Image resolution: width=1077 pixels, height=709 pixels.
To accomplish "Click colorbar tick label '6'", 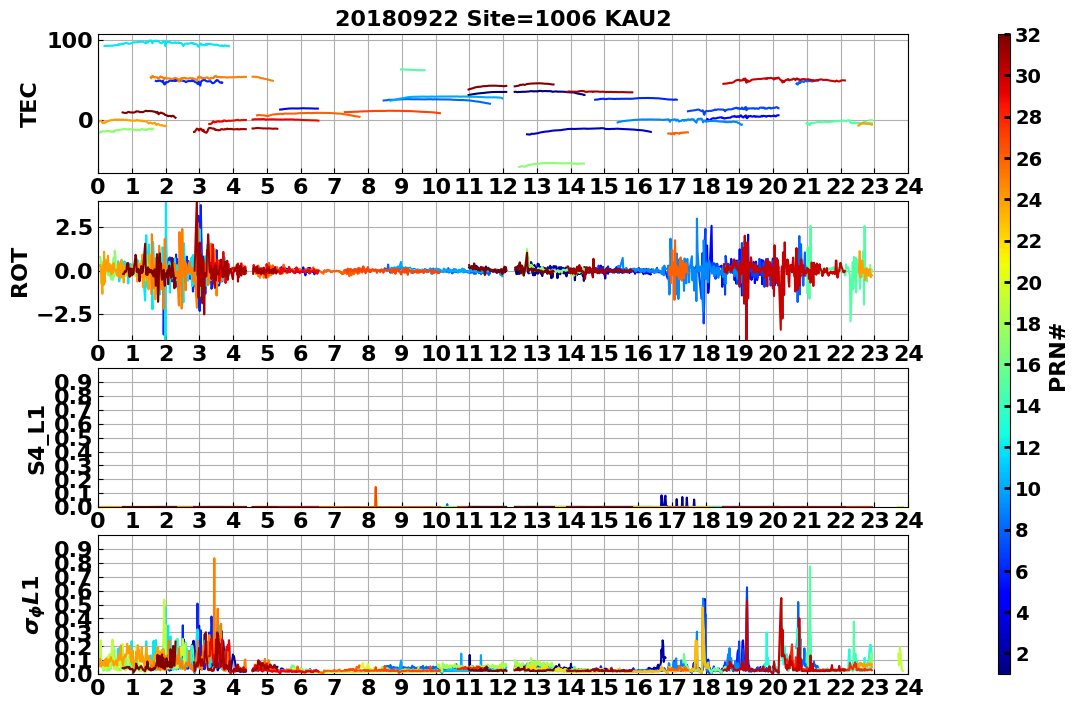I will click(x=1022, y=571).
